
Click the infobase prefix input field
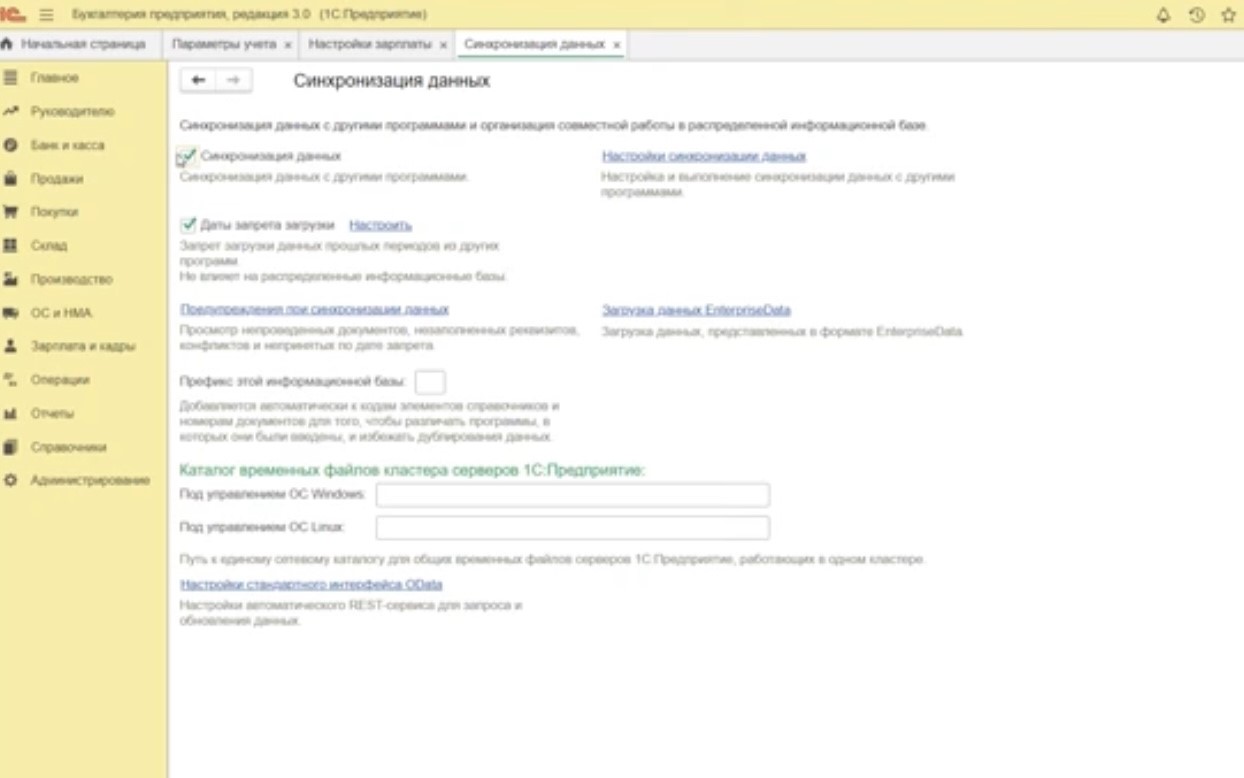430,382
